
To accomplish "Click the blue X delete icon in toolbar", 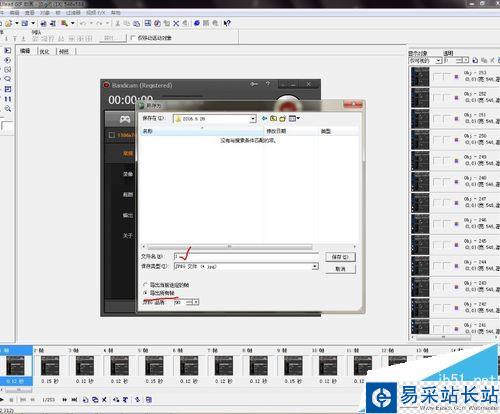I will pyautogui.click(x=176, y=23).
